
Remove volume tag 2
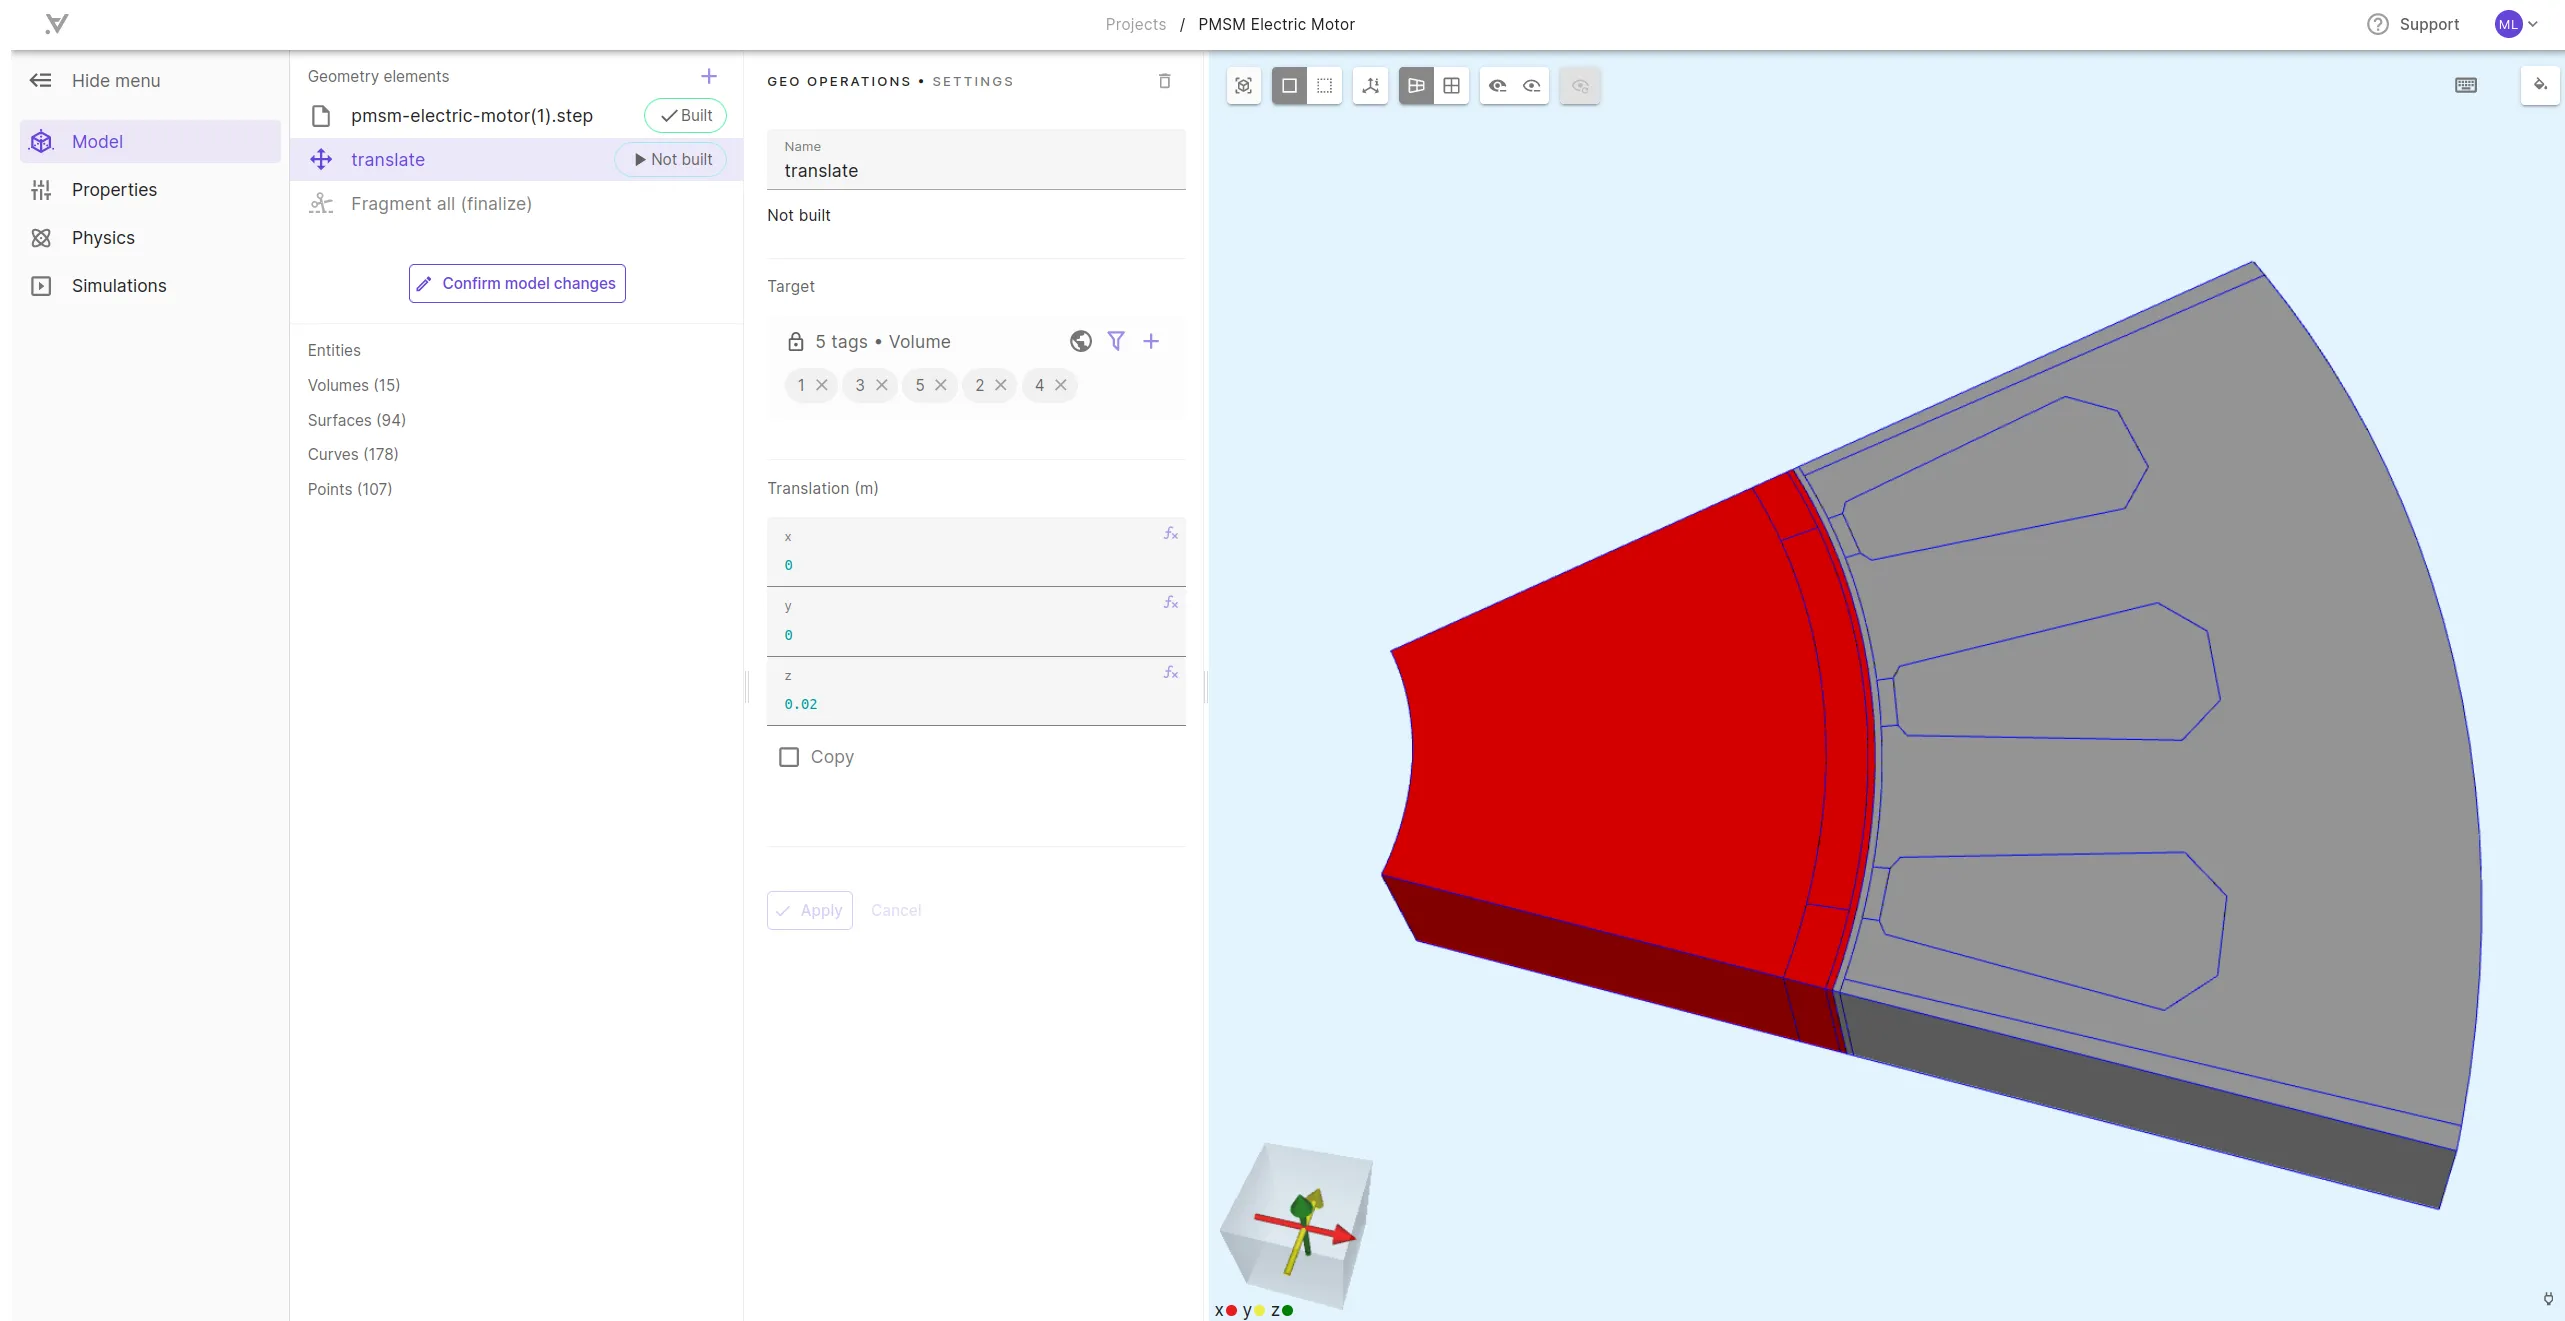point(1001,386)
